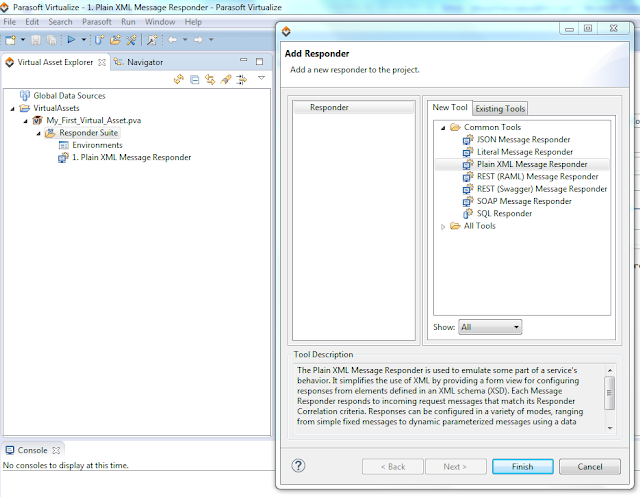Open the explorer View Menu triangle
Screen dimensions: 640x497
click(261, 78)
